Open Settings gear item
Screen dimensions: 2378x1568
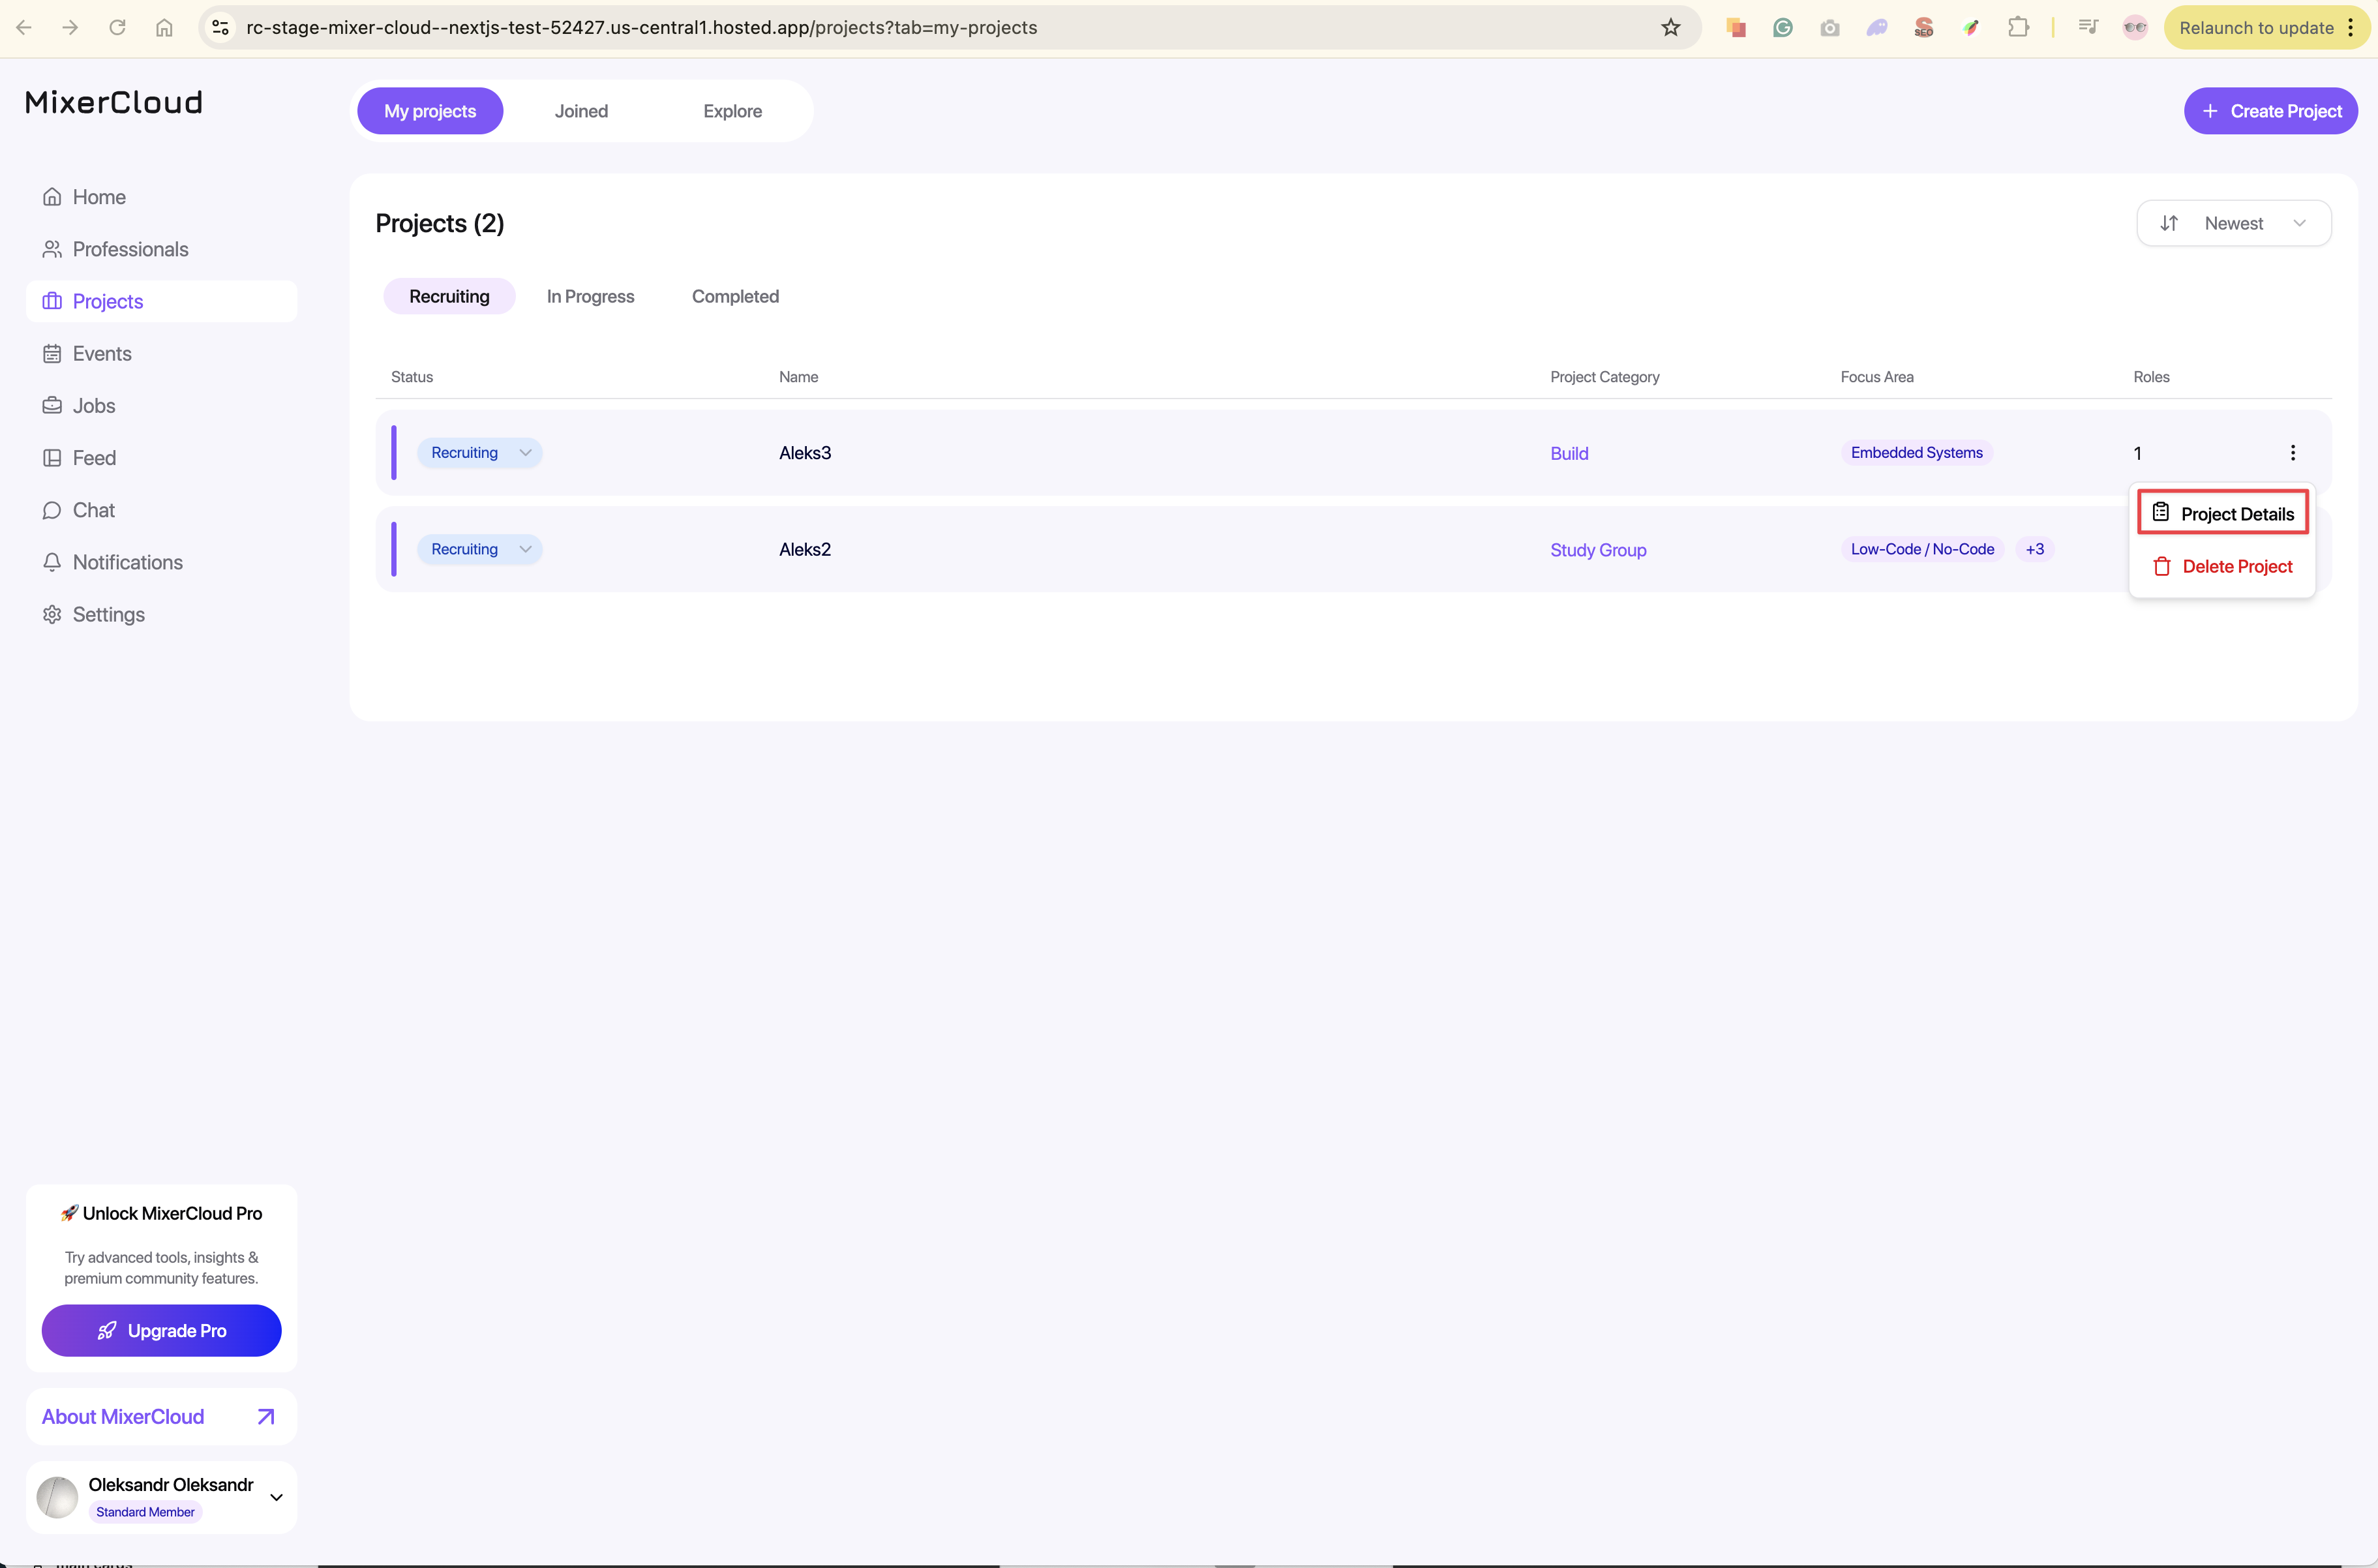(x=108, y=614)
